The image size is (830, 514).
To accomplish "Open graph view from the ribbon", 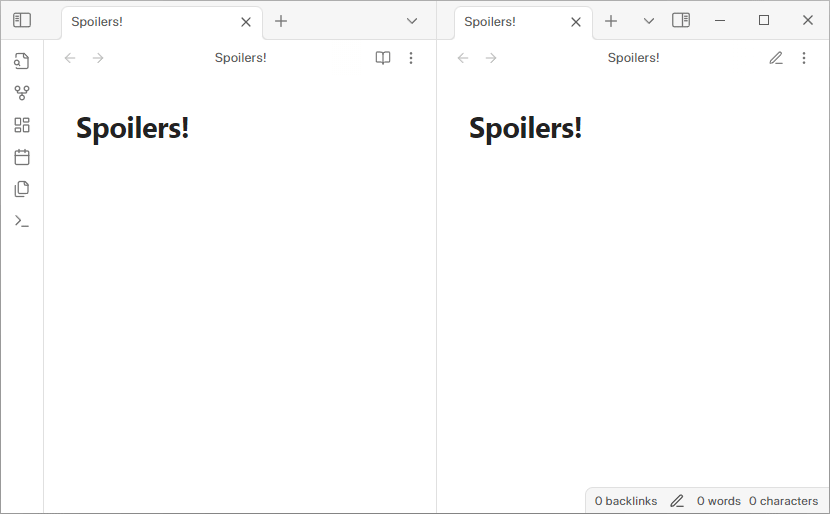I will click(x=22, y=93).
